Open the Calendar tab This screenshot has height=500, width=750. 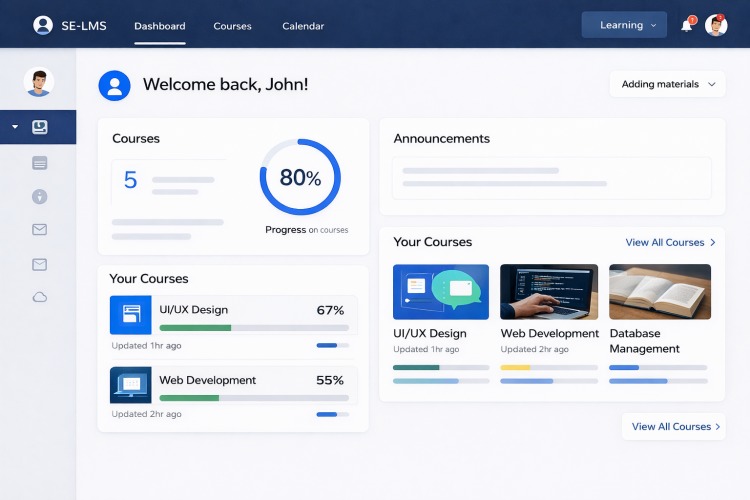(x=303, y=26)
